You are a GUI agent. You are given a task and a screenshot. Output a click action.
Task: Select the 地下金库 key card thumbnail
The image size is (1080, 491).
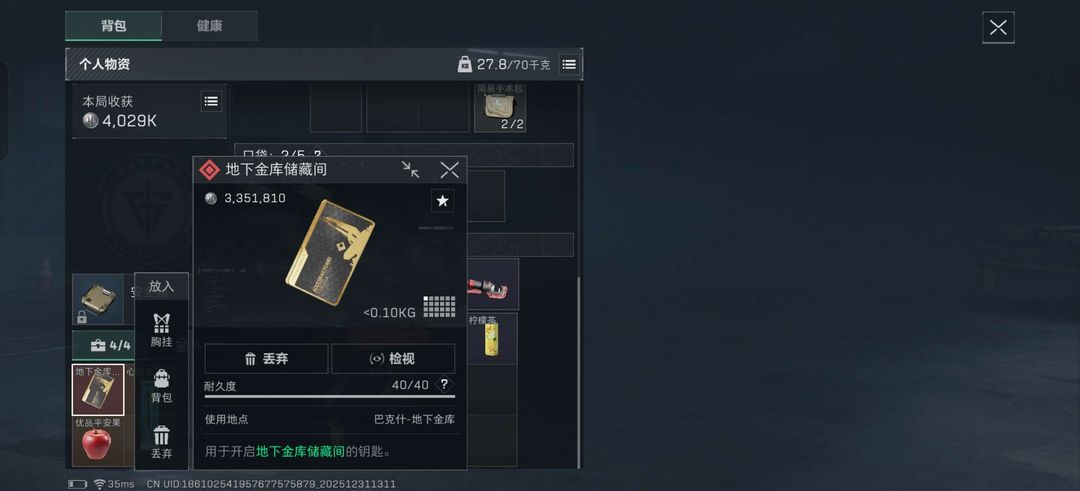(x=98, y=390)
